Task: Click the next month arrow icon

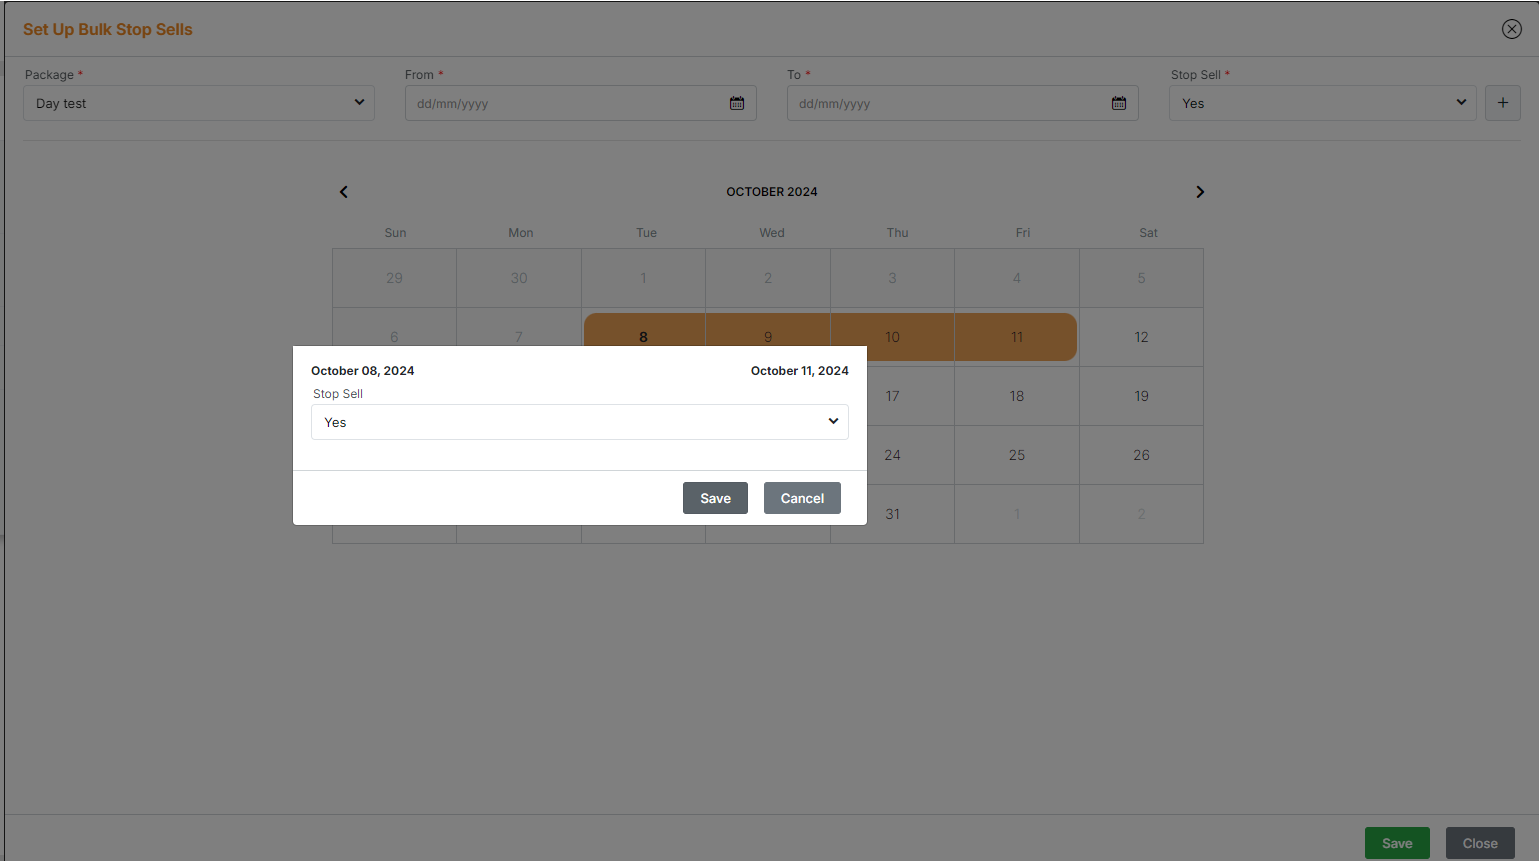Action: pyautogui.click(x=1200, y=192)
